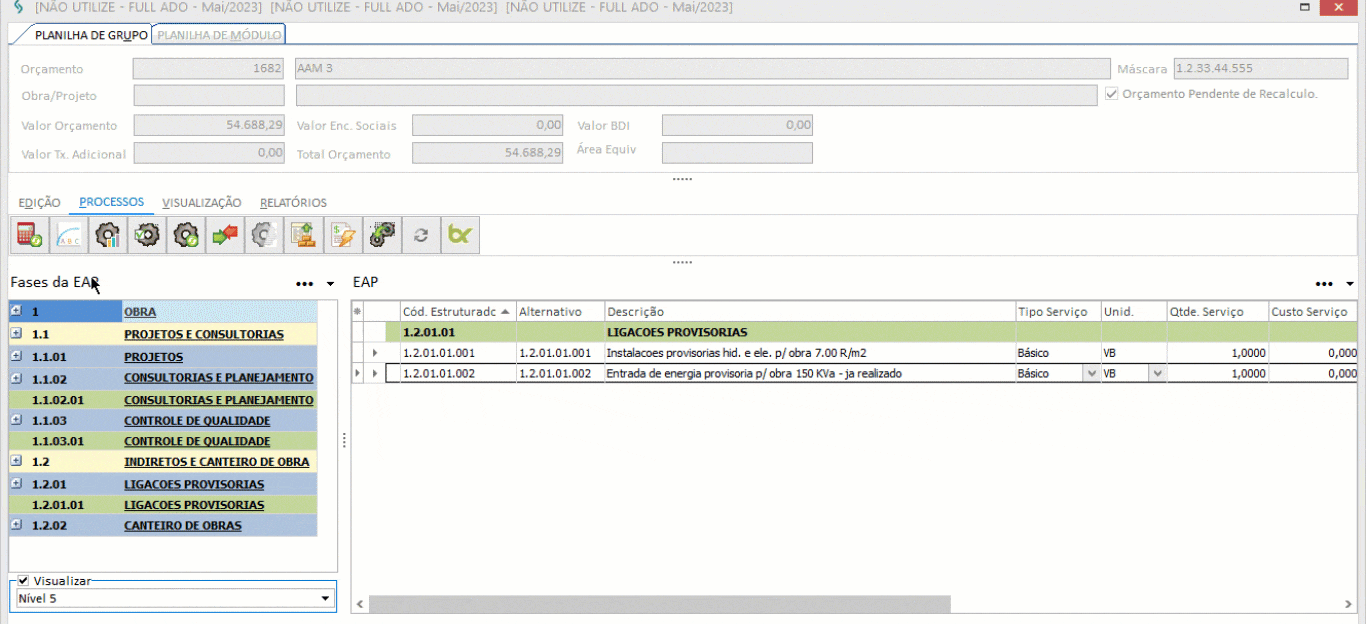Viewport: 1366px width, 624px height.
Task: Open the Fases da EAP panel dropdown arrow
Action: coord(330,284)
